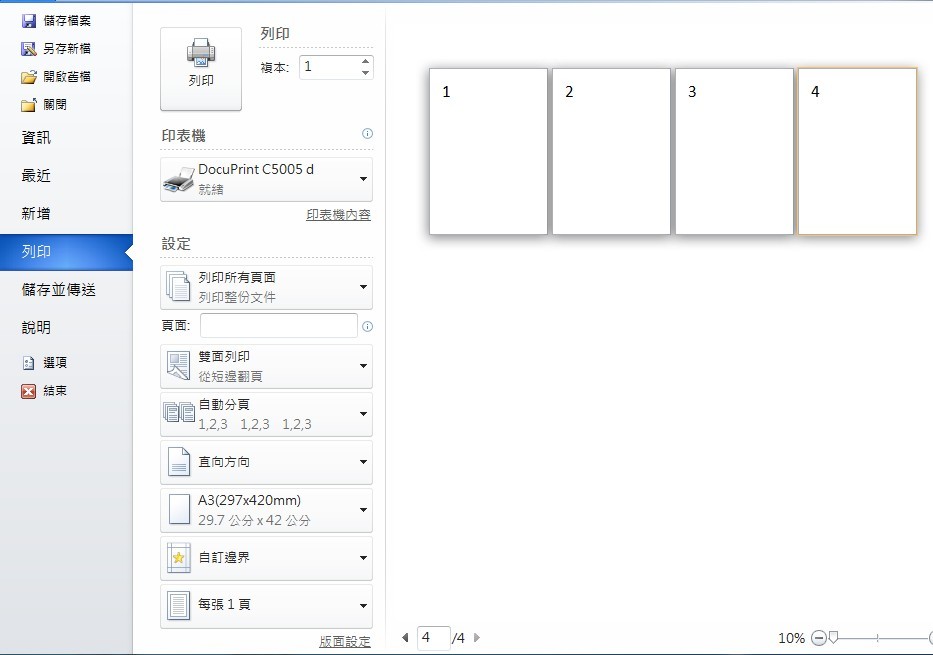Viewport: 933px width, 655px height.
Task: Select page 1 preview thumbnail
Action: [x=488, y=151]
